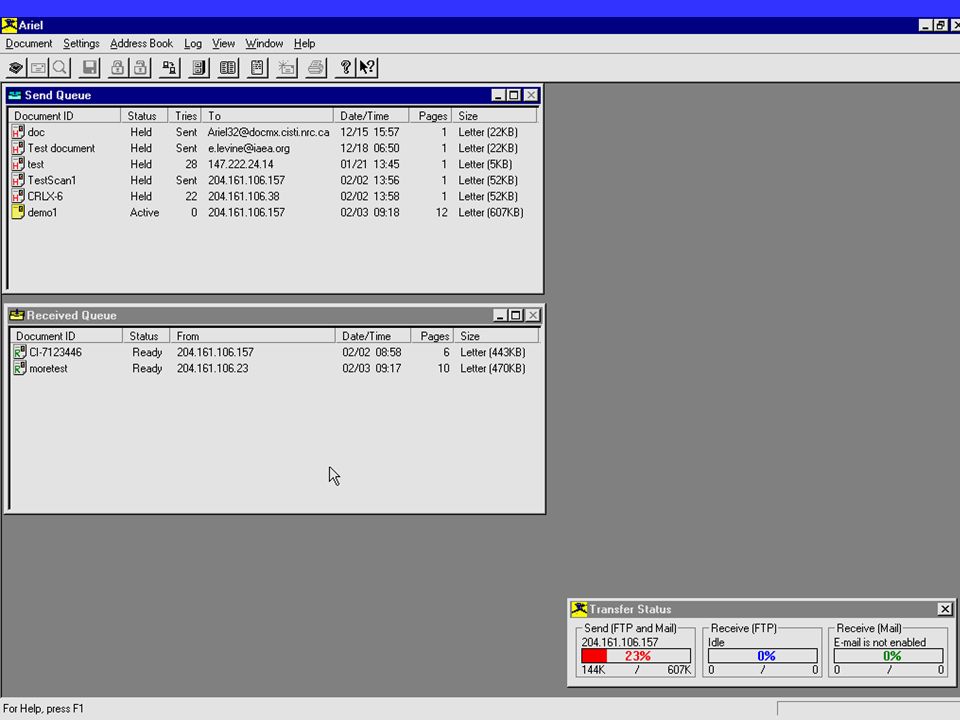This screenshot has height=720, width=960.
Task: Click address 147.222.24.14
Action: pyautogui.click(x=241, y=164)
